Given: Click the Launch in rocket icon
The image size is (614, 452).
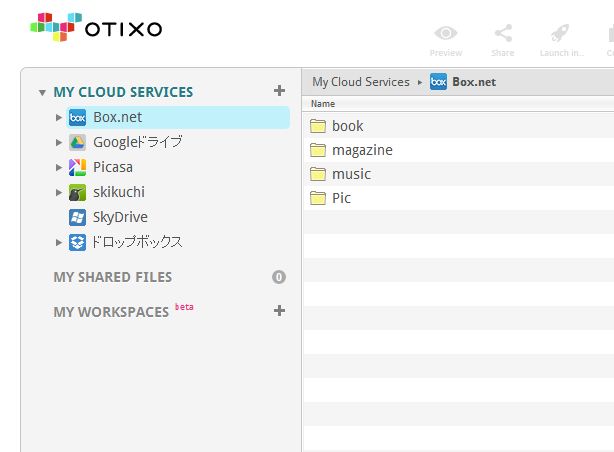Looking at the screenshot, I should coord(560,33).
